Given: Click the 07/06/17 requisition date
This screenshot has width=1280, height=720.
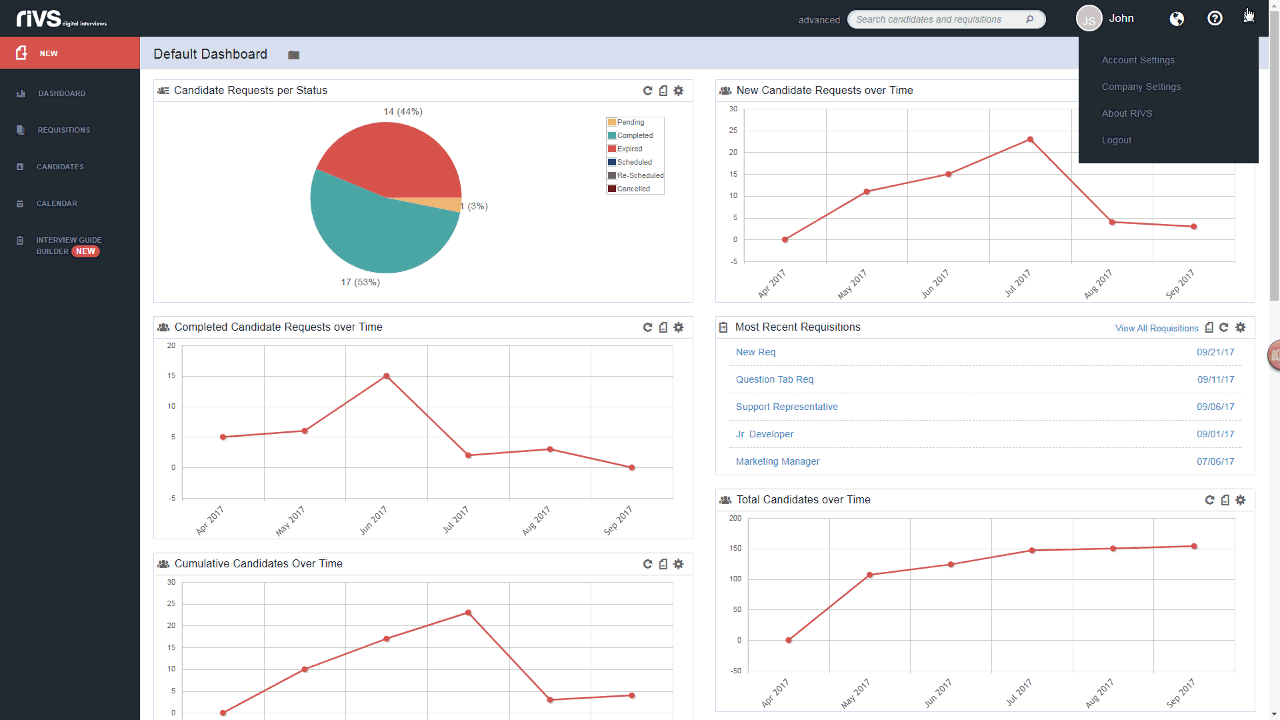Looking at the screenshot, I should click(1215, 462).
